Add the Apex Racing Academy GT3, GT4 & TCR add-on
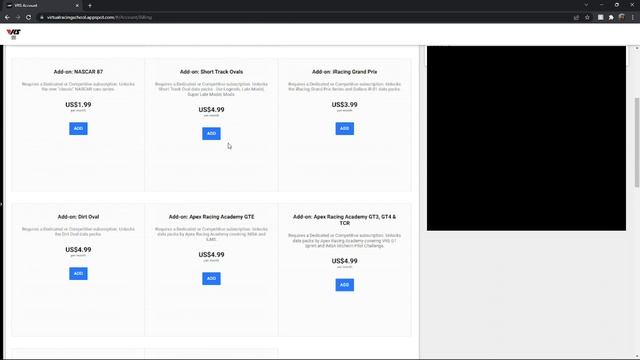The image size is (640, 360). [344, 285]
